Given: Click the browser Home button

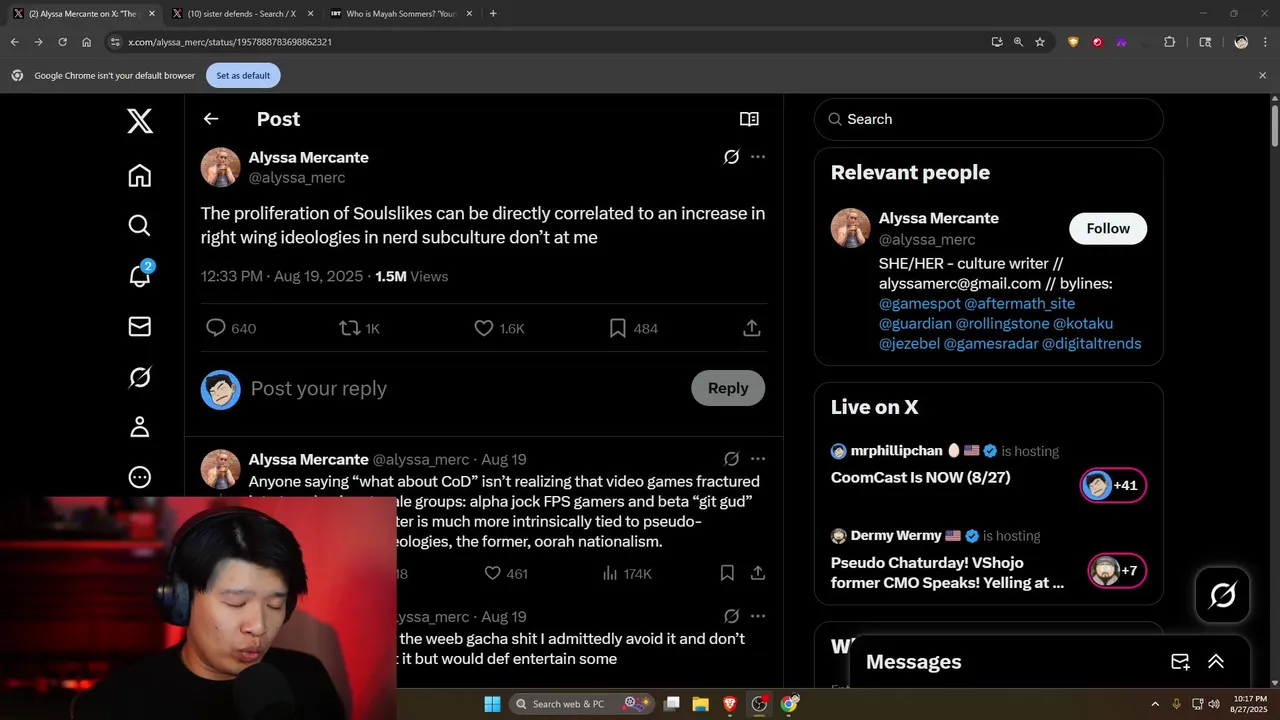Looking at the screenshot, I should click(x=86, y=42).
